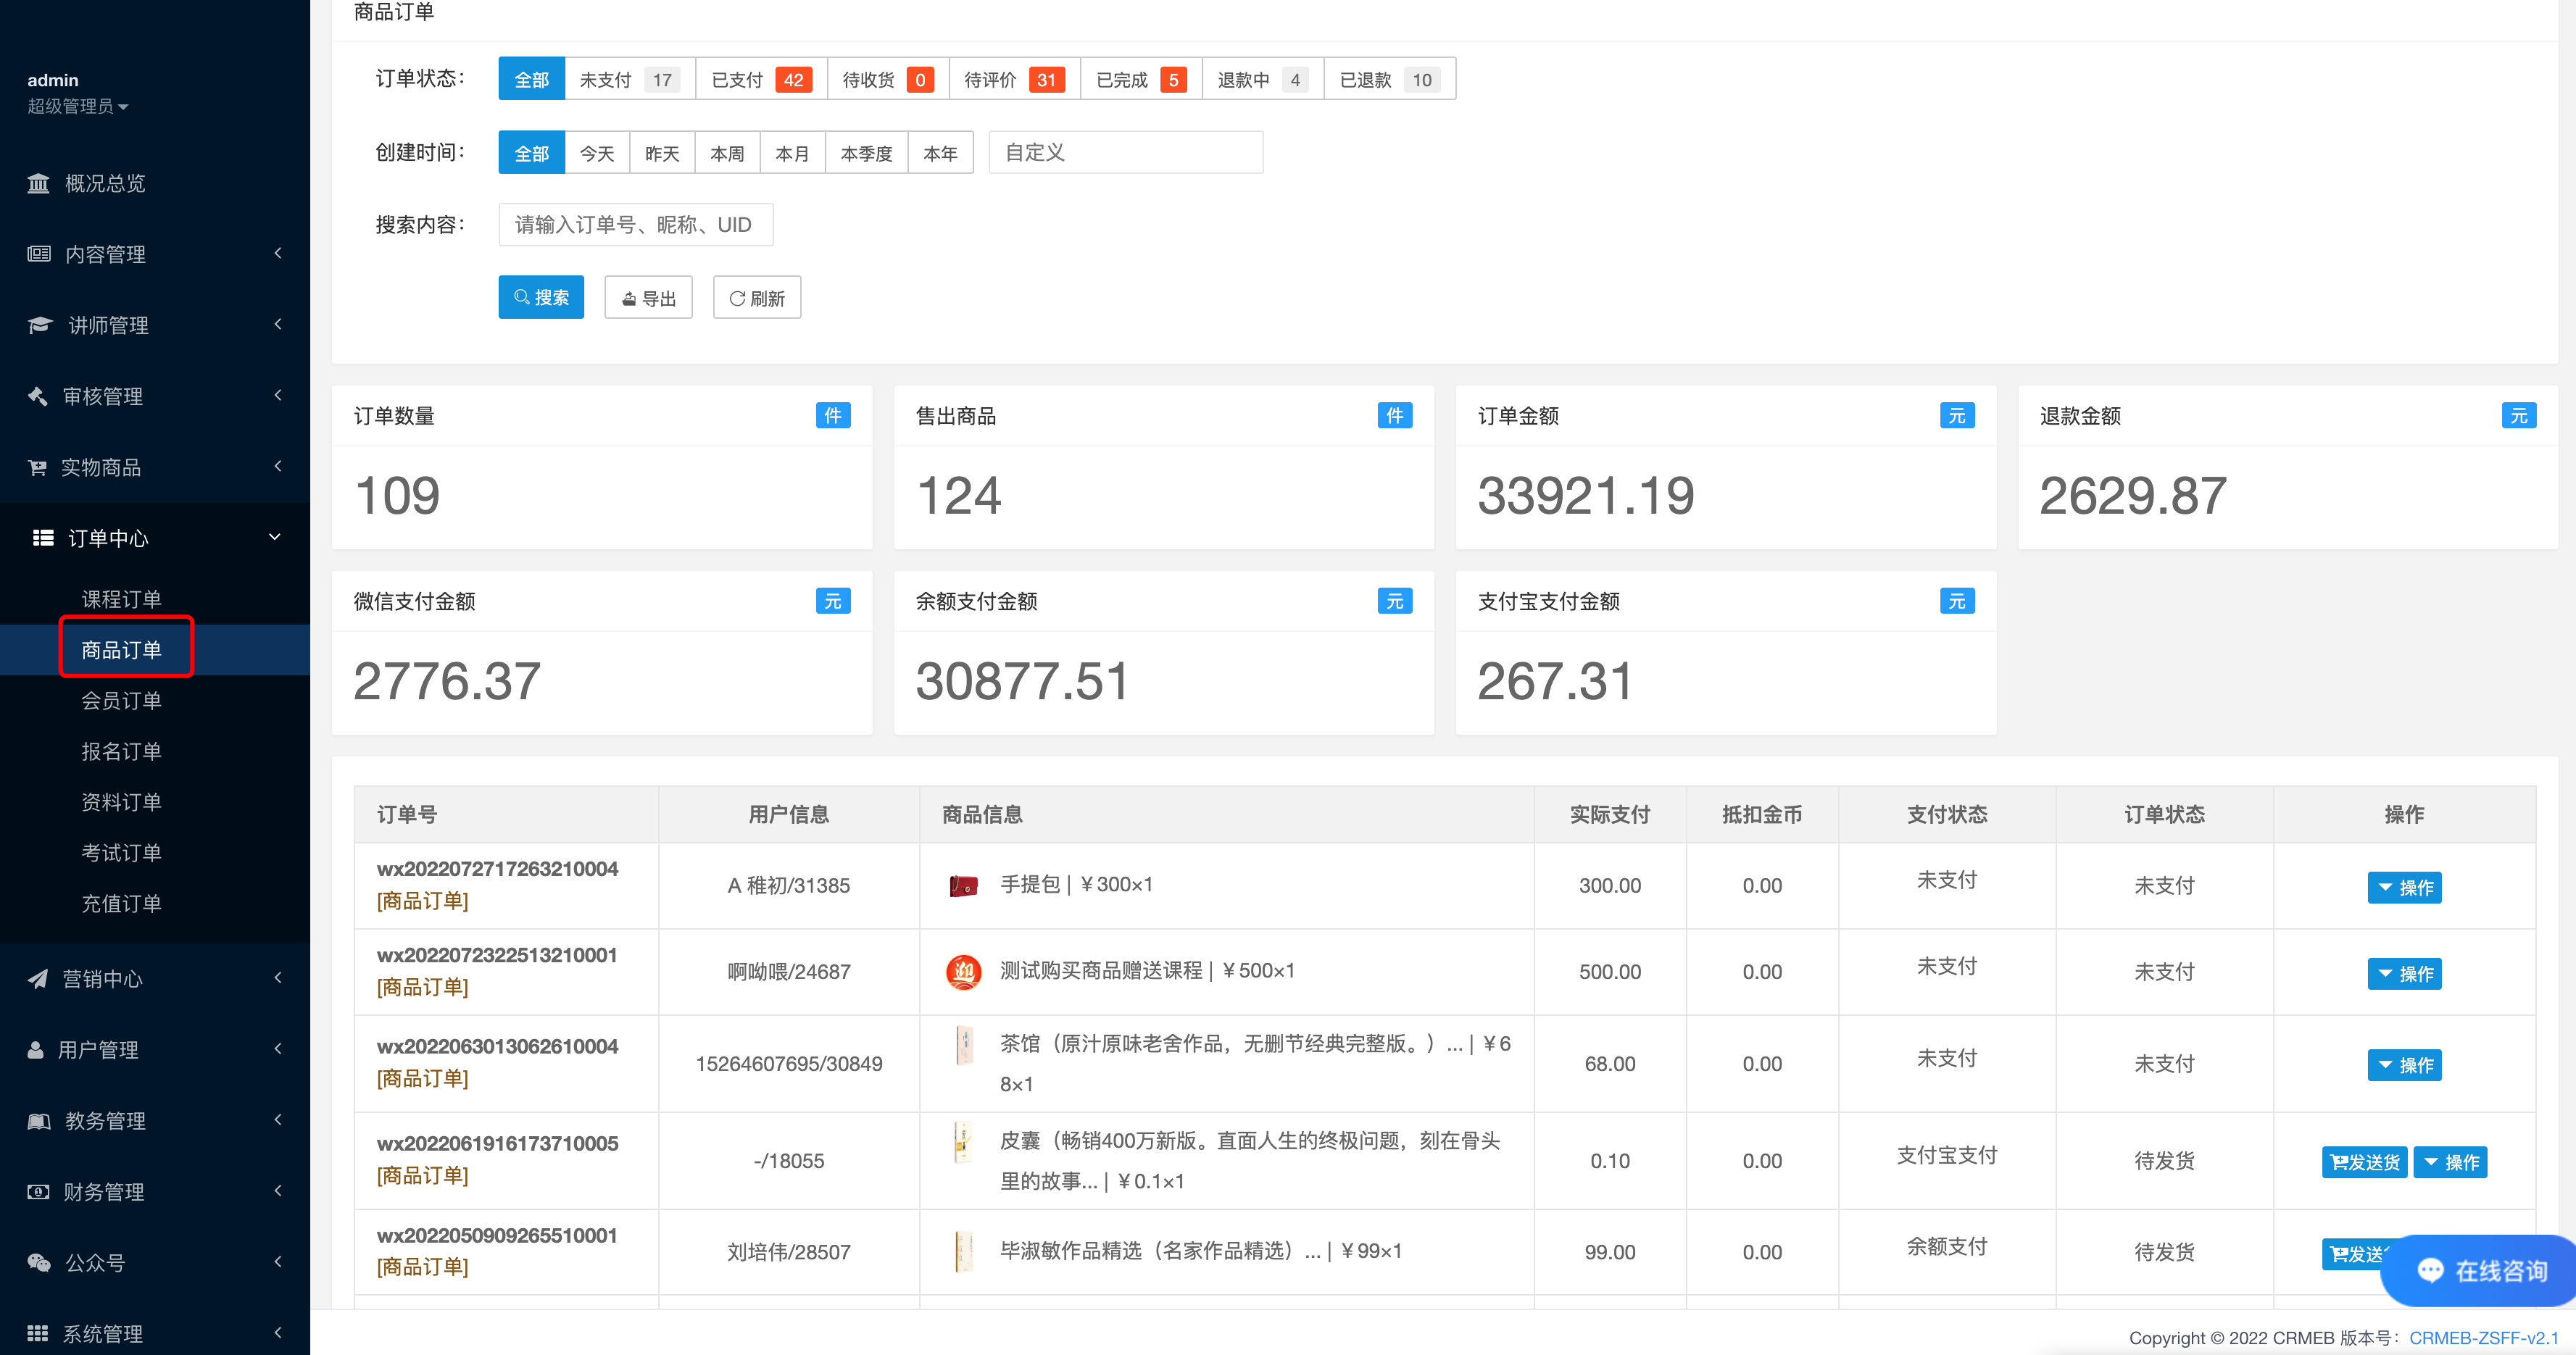Screen dimensions: 2576x1355
Task: Open 商品订单 in sidebar
Action: (121, 650)
